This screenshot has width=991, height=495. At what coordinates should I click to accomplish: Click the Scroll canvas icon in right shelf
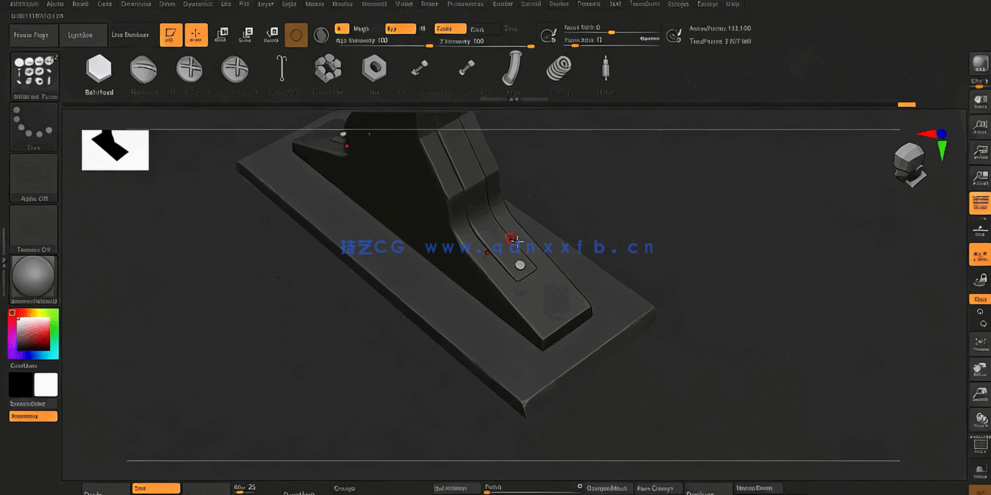(980, 101)
